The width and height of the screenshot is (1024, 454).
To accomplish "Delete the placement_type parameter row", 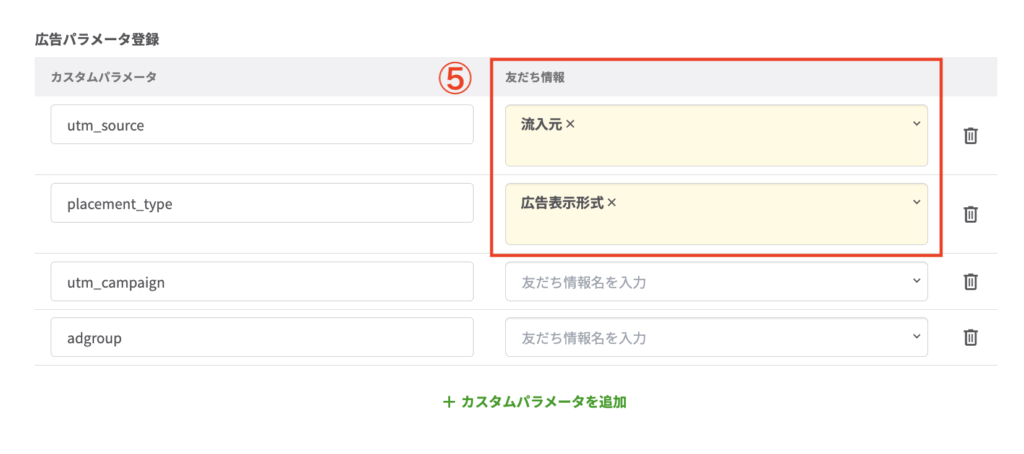I will point(969,213).
